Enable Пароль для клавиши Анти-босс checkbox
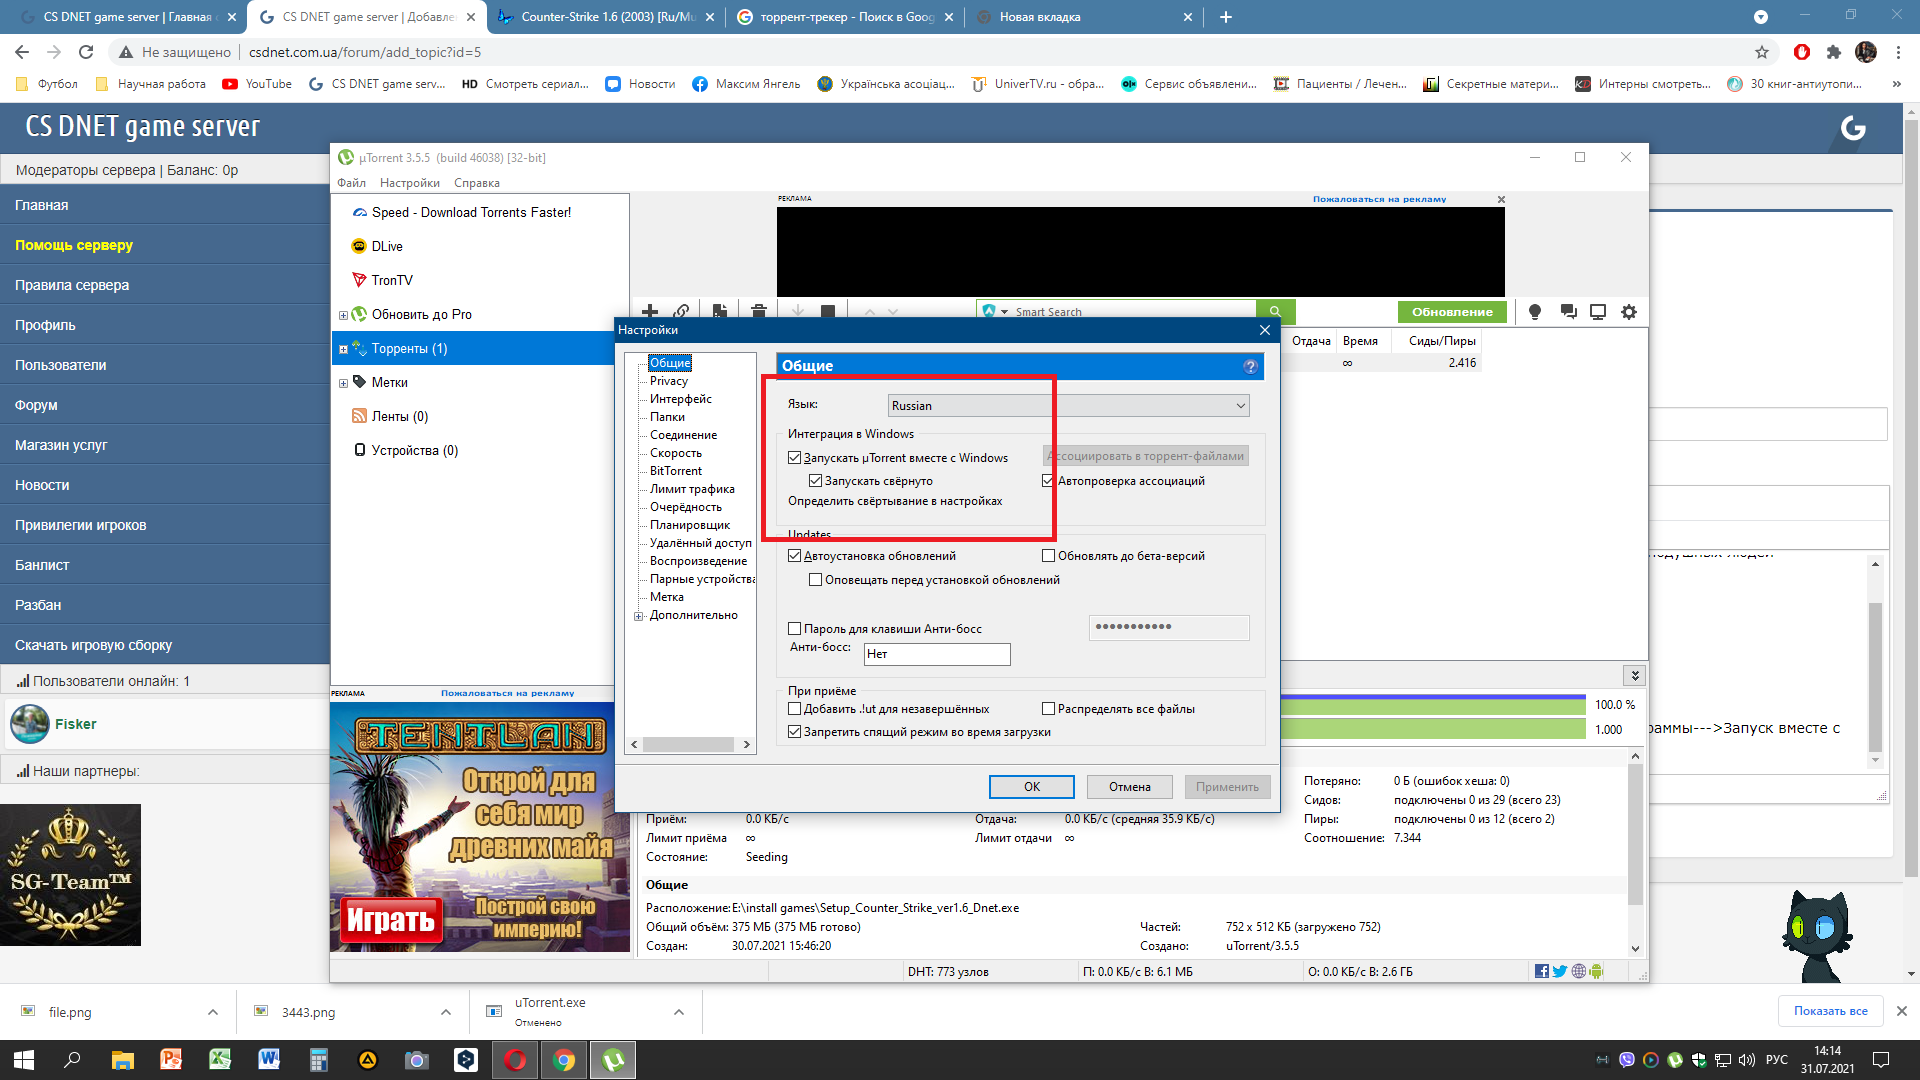1920x1080 pixels. (795, 629)
